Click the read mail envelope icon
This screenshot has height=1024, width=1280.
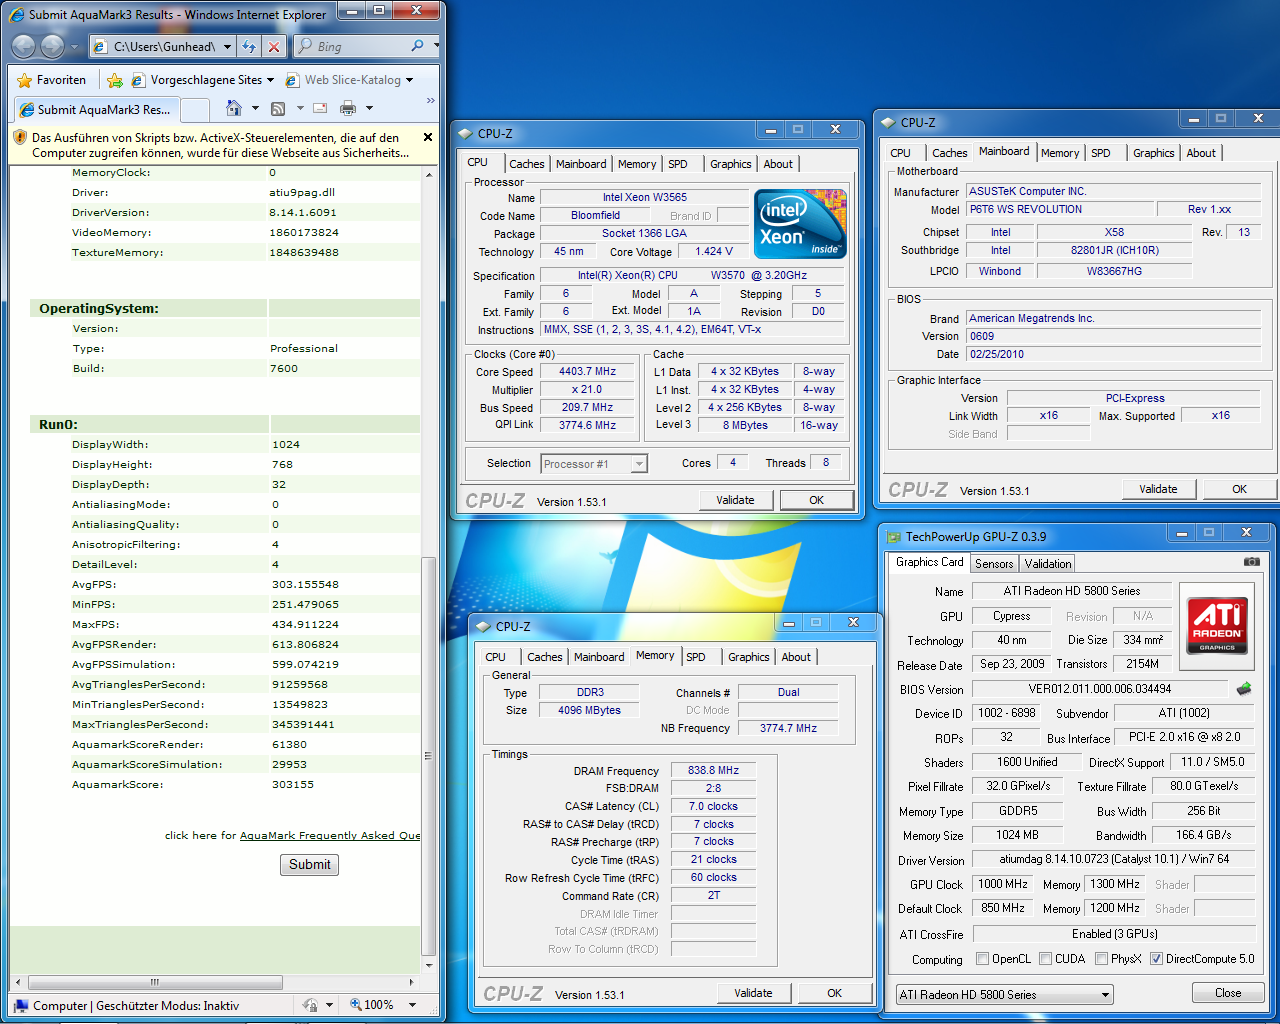click(x=320, y=108)
